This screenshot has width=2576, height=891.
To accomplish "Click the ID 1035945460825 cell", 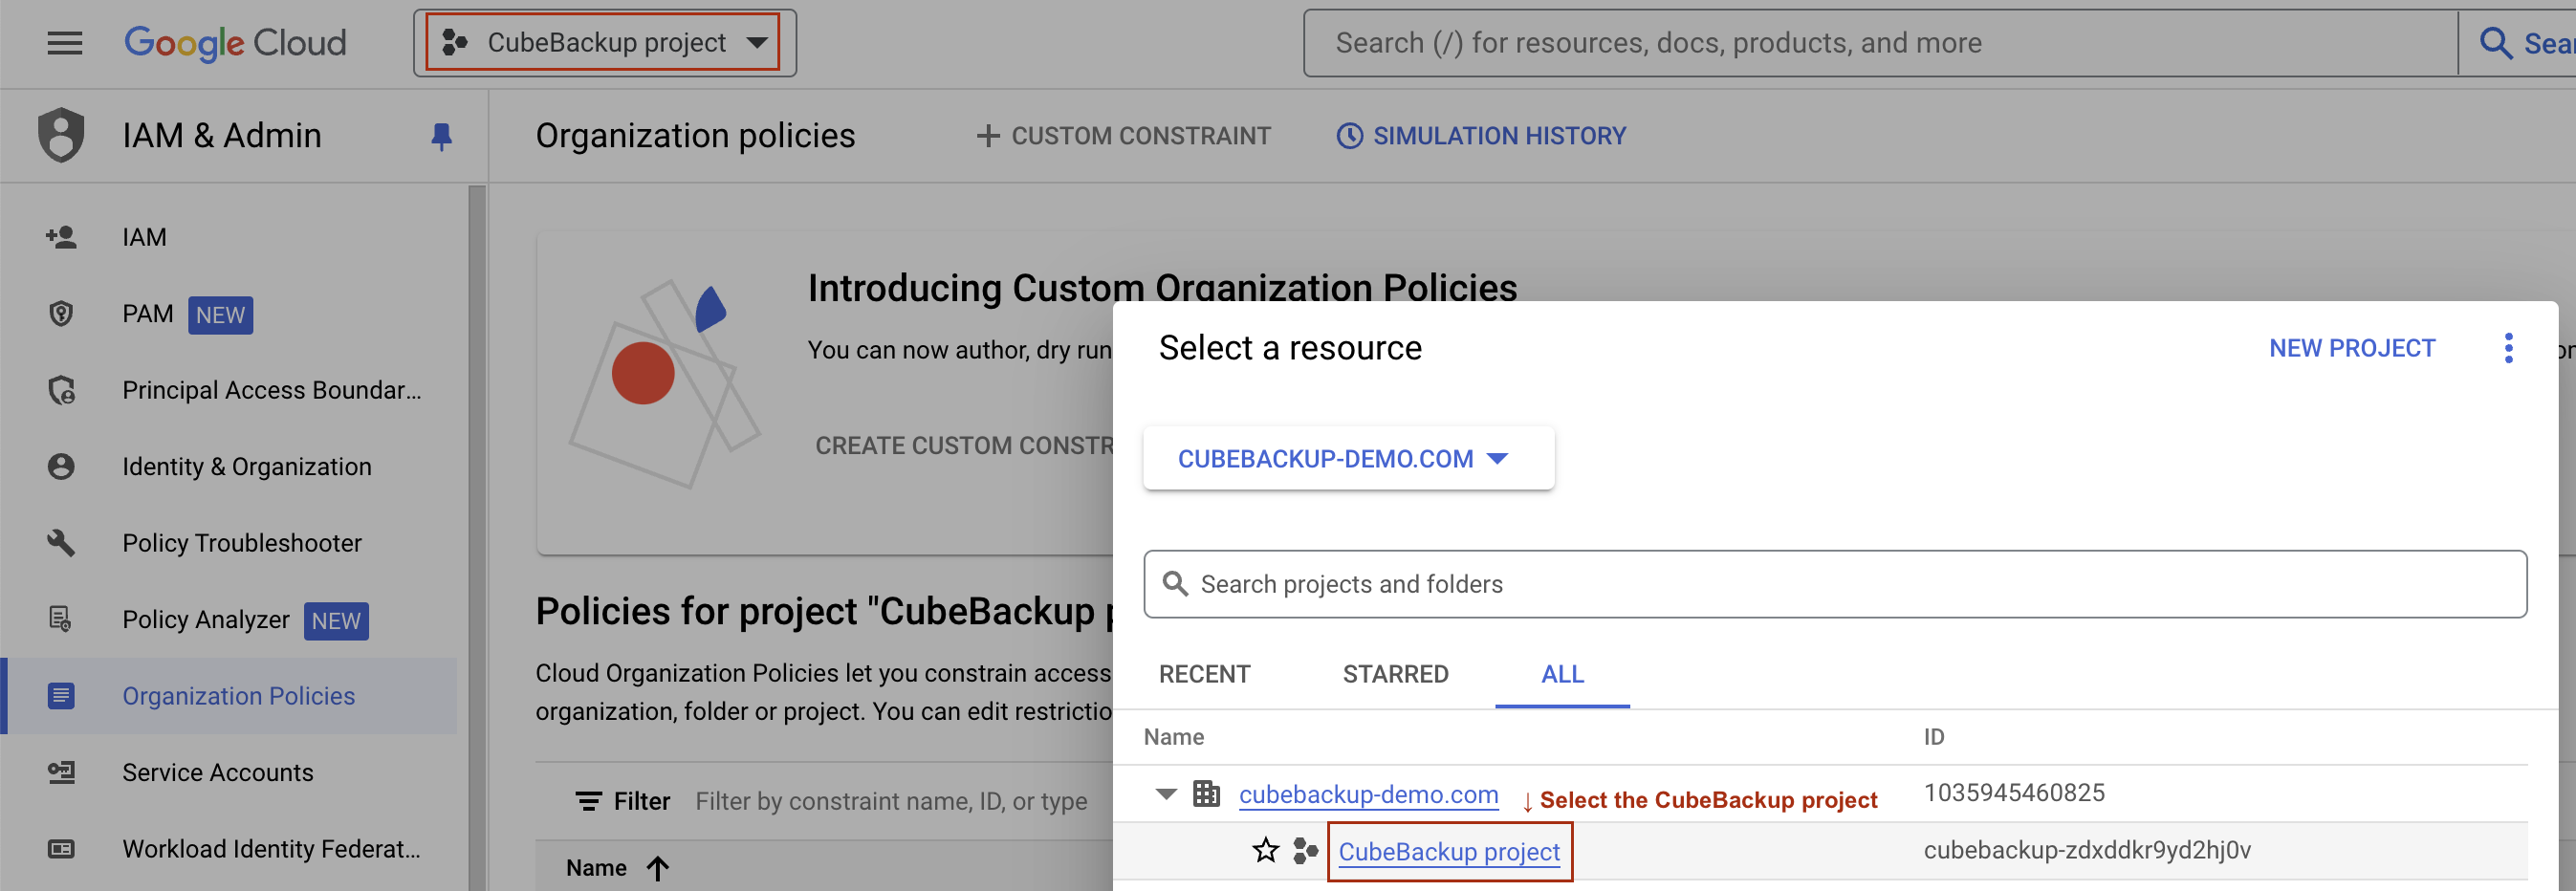I will (x=2014, y=793).
